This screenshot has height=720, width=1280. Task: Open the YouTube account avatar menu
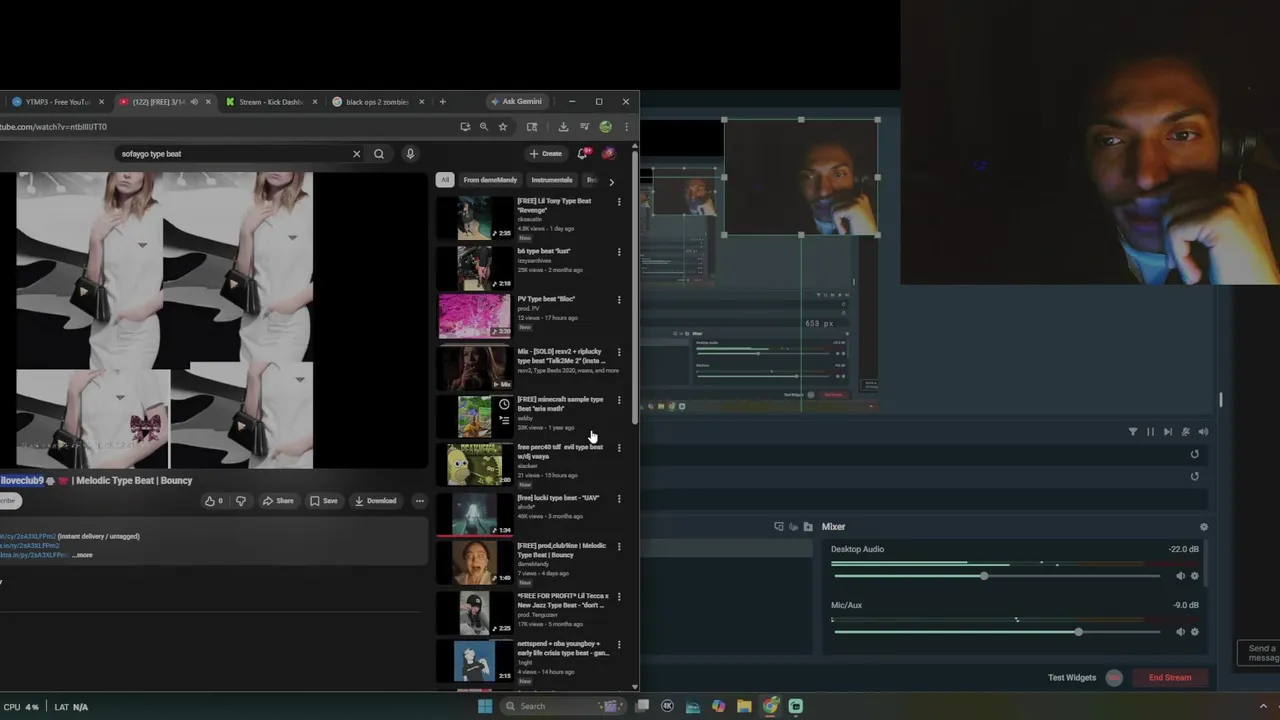(x=608, y=154)
